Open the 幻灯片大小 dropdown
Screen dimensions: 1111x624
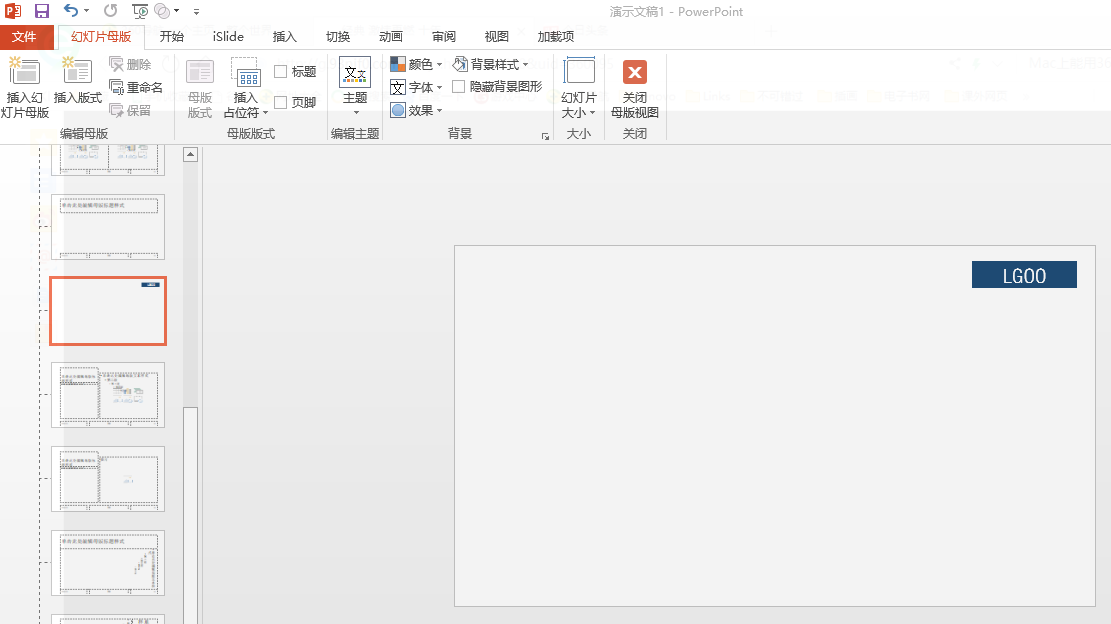[579, 88]
